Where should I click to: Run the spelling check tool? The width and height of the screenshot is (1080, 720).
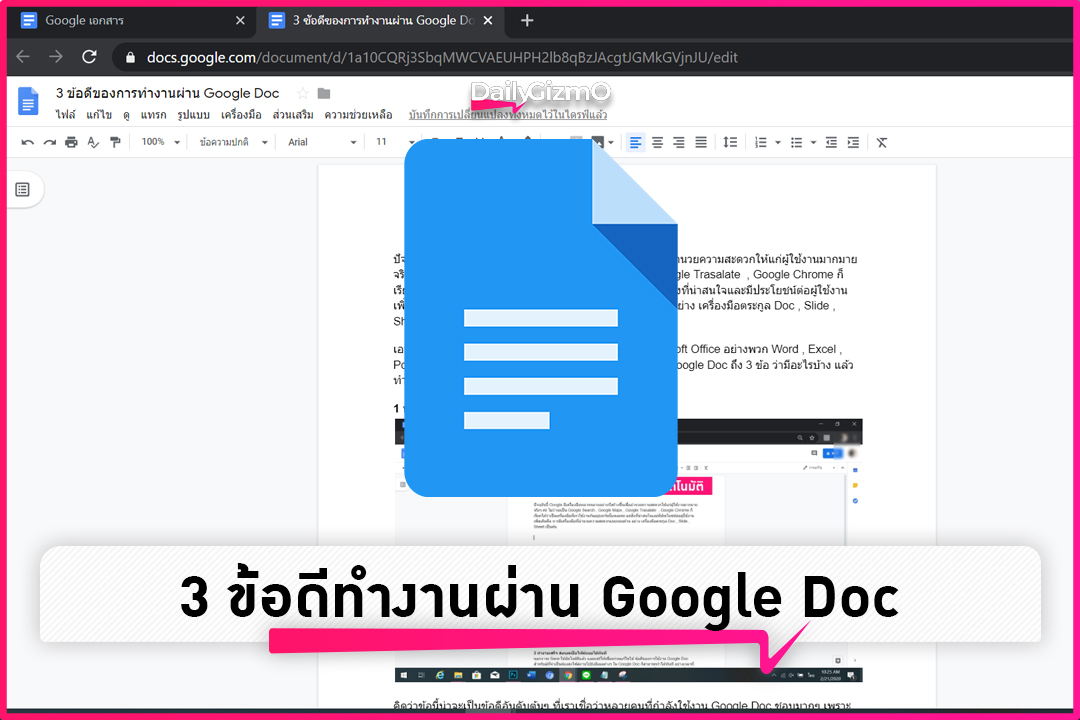[x=93, y=142]
